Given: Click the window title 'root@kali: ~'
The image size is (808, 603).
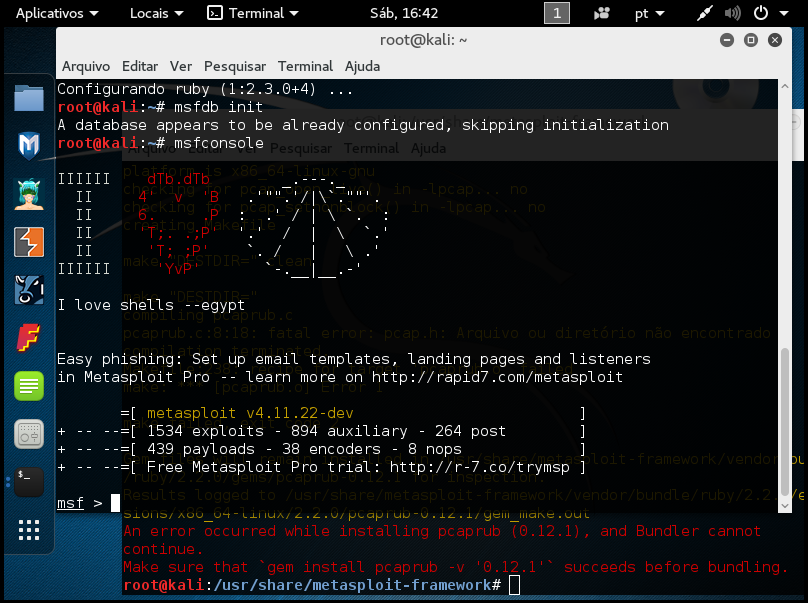Looking at the screenshot, I should [424, 40].
